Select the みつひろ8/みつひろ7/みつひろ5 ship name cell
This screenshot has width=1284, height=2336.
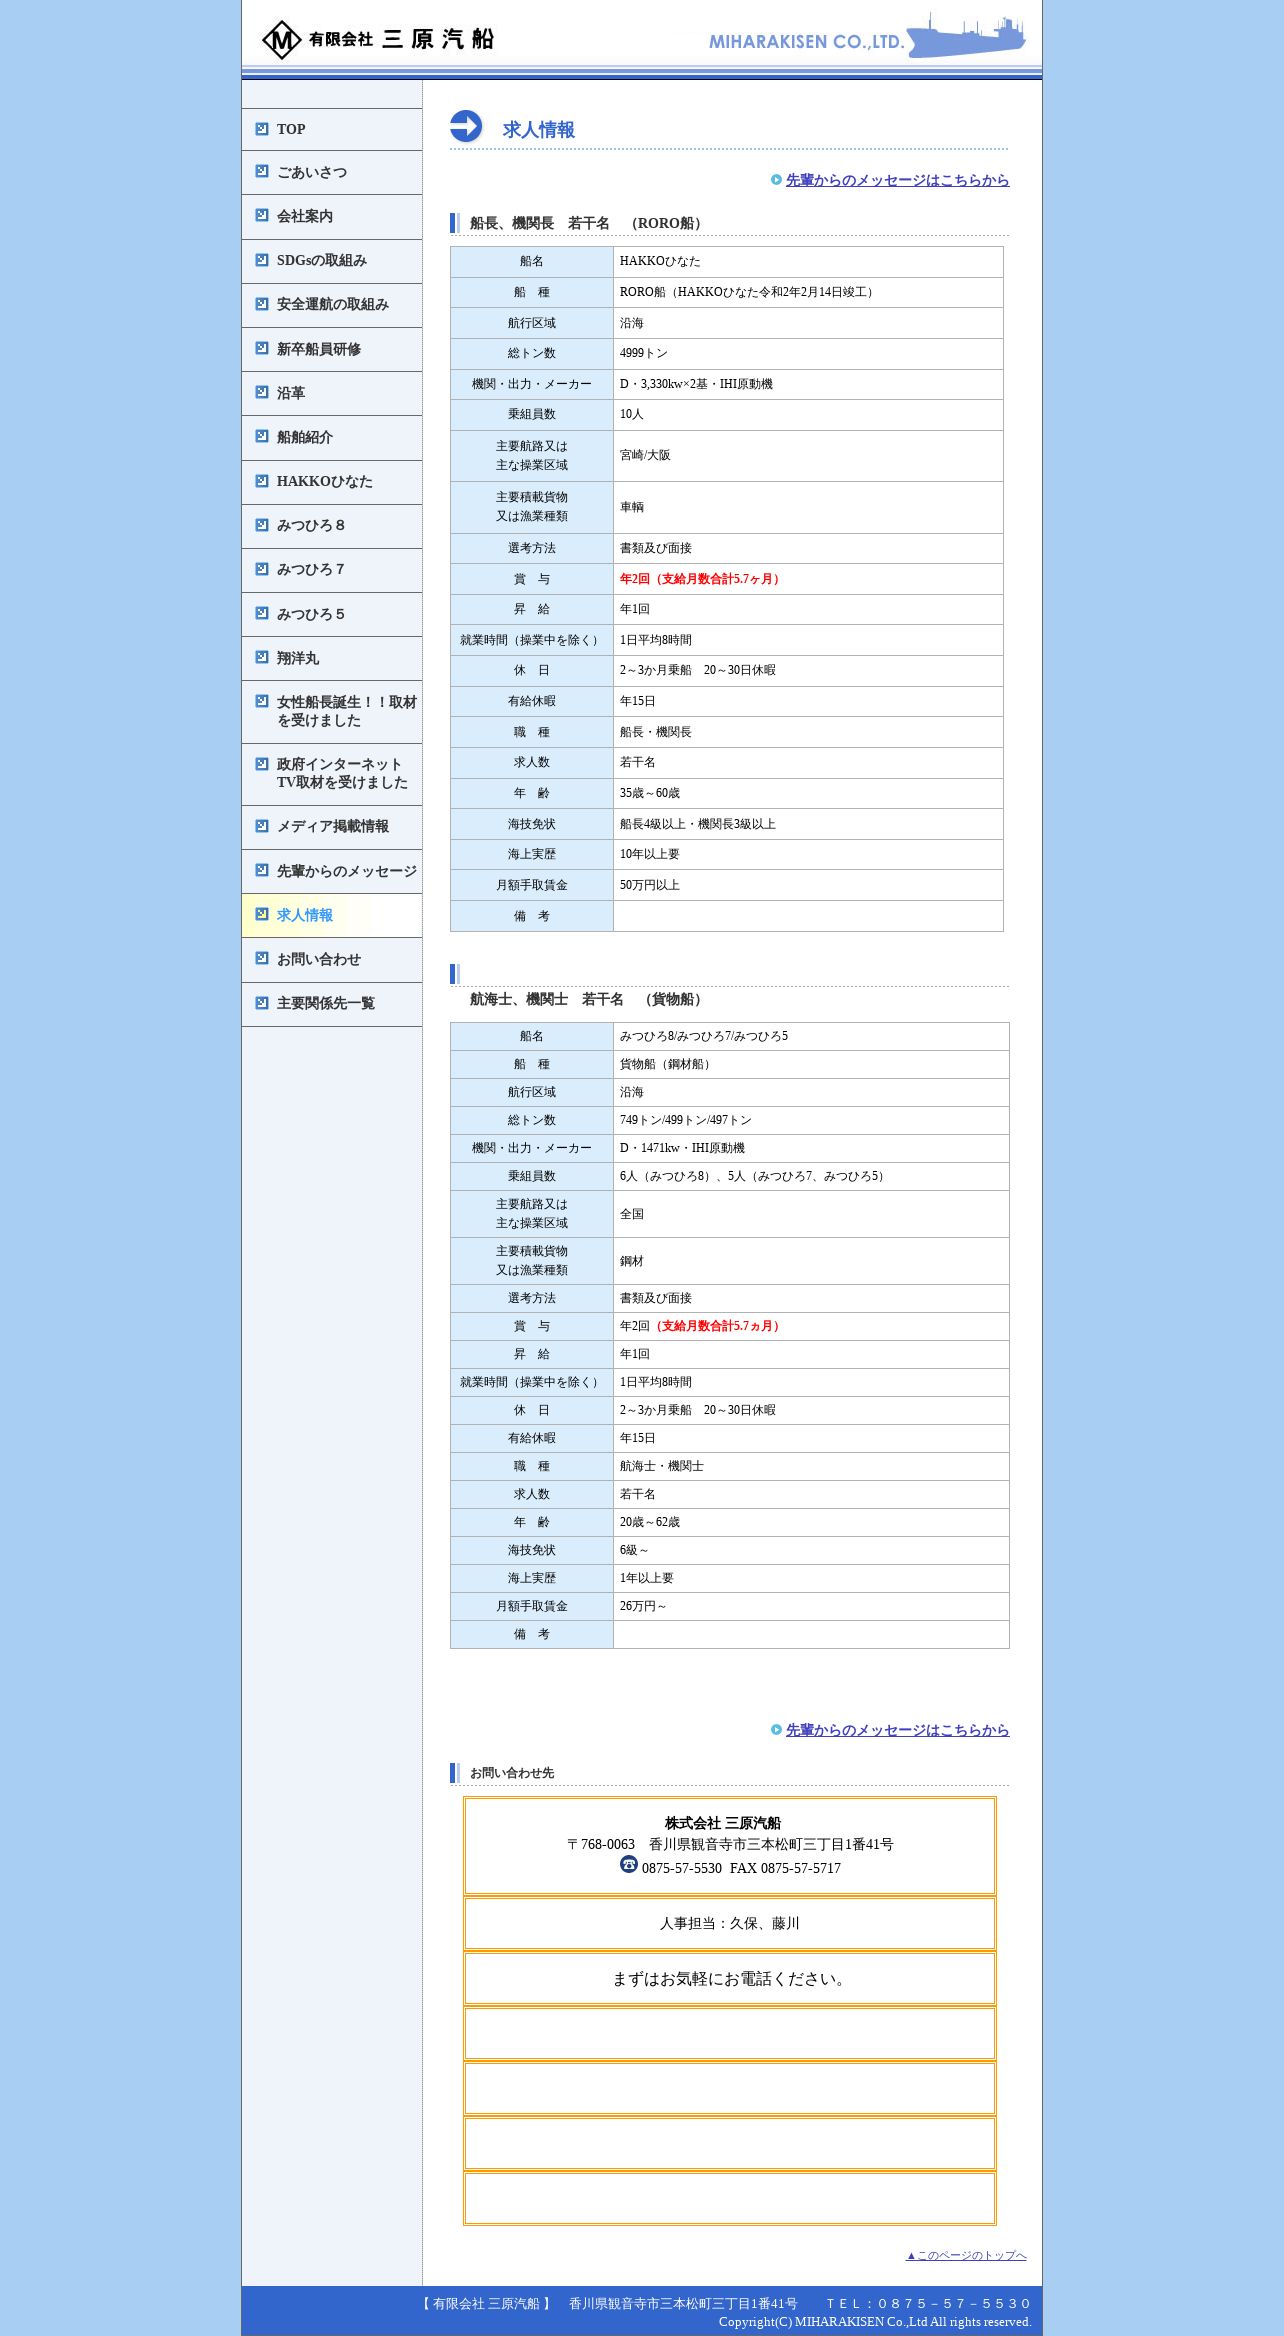(811, 1036)
